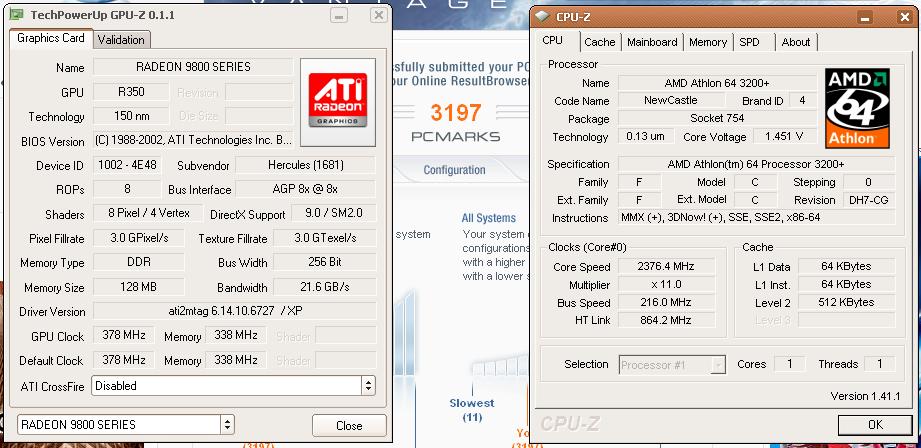
Task: Click the Memory Size value 128 MB
Action: coord(139,287)
